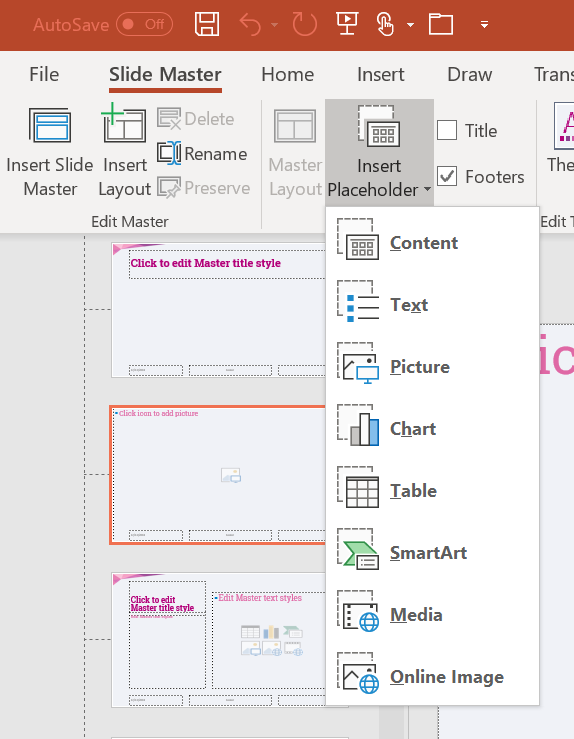Switch to the Draw tab

tap(469, 74)
